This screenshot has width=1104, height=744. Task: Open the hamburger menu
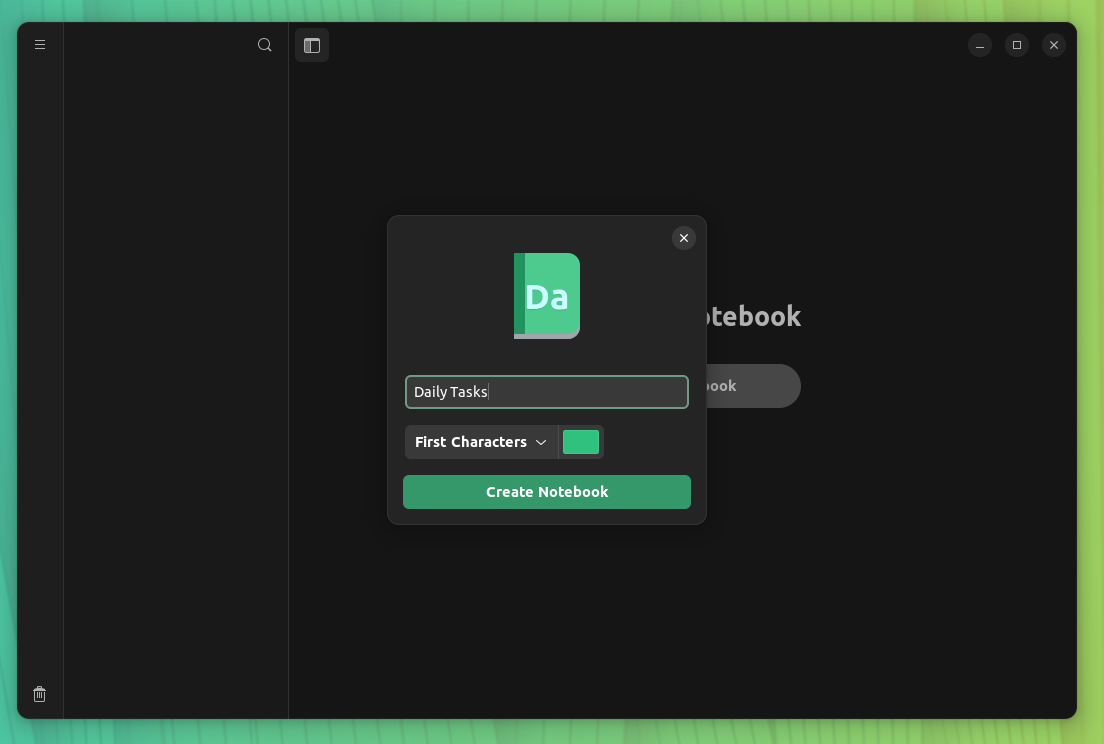(39, 44)
